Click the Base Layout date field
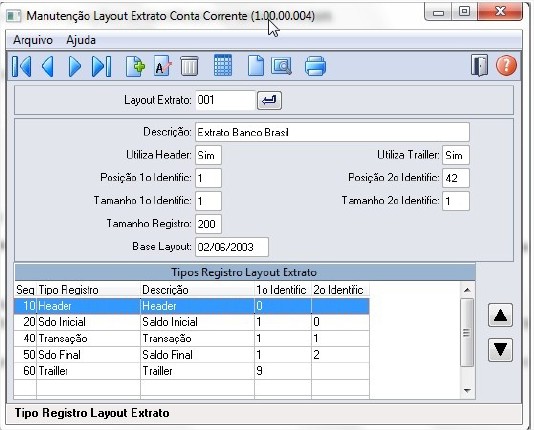 [232, 247]
